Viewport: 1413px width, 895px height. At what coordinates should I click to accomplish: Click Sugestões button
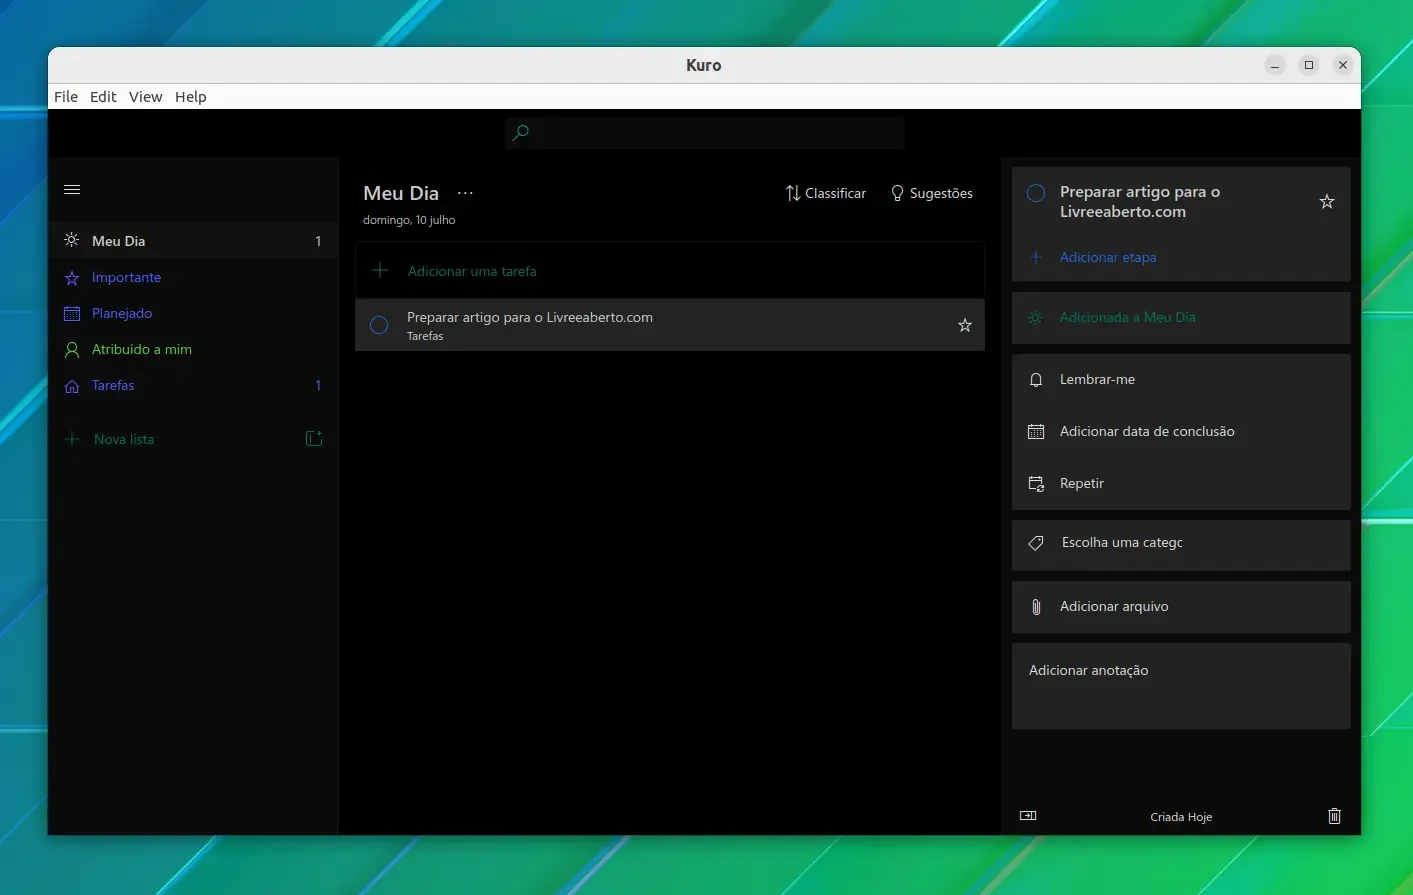[931, 193]
